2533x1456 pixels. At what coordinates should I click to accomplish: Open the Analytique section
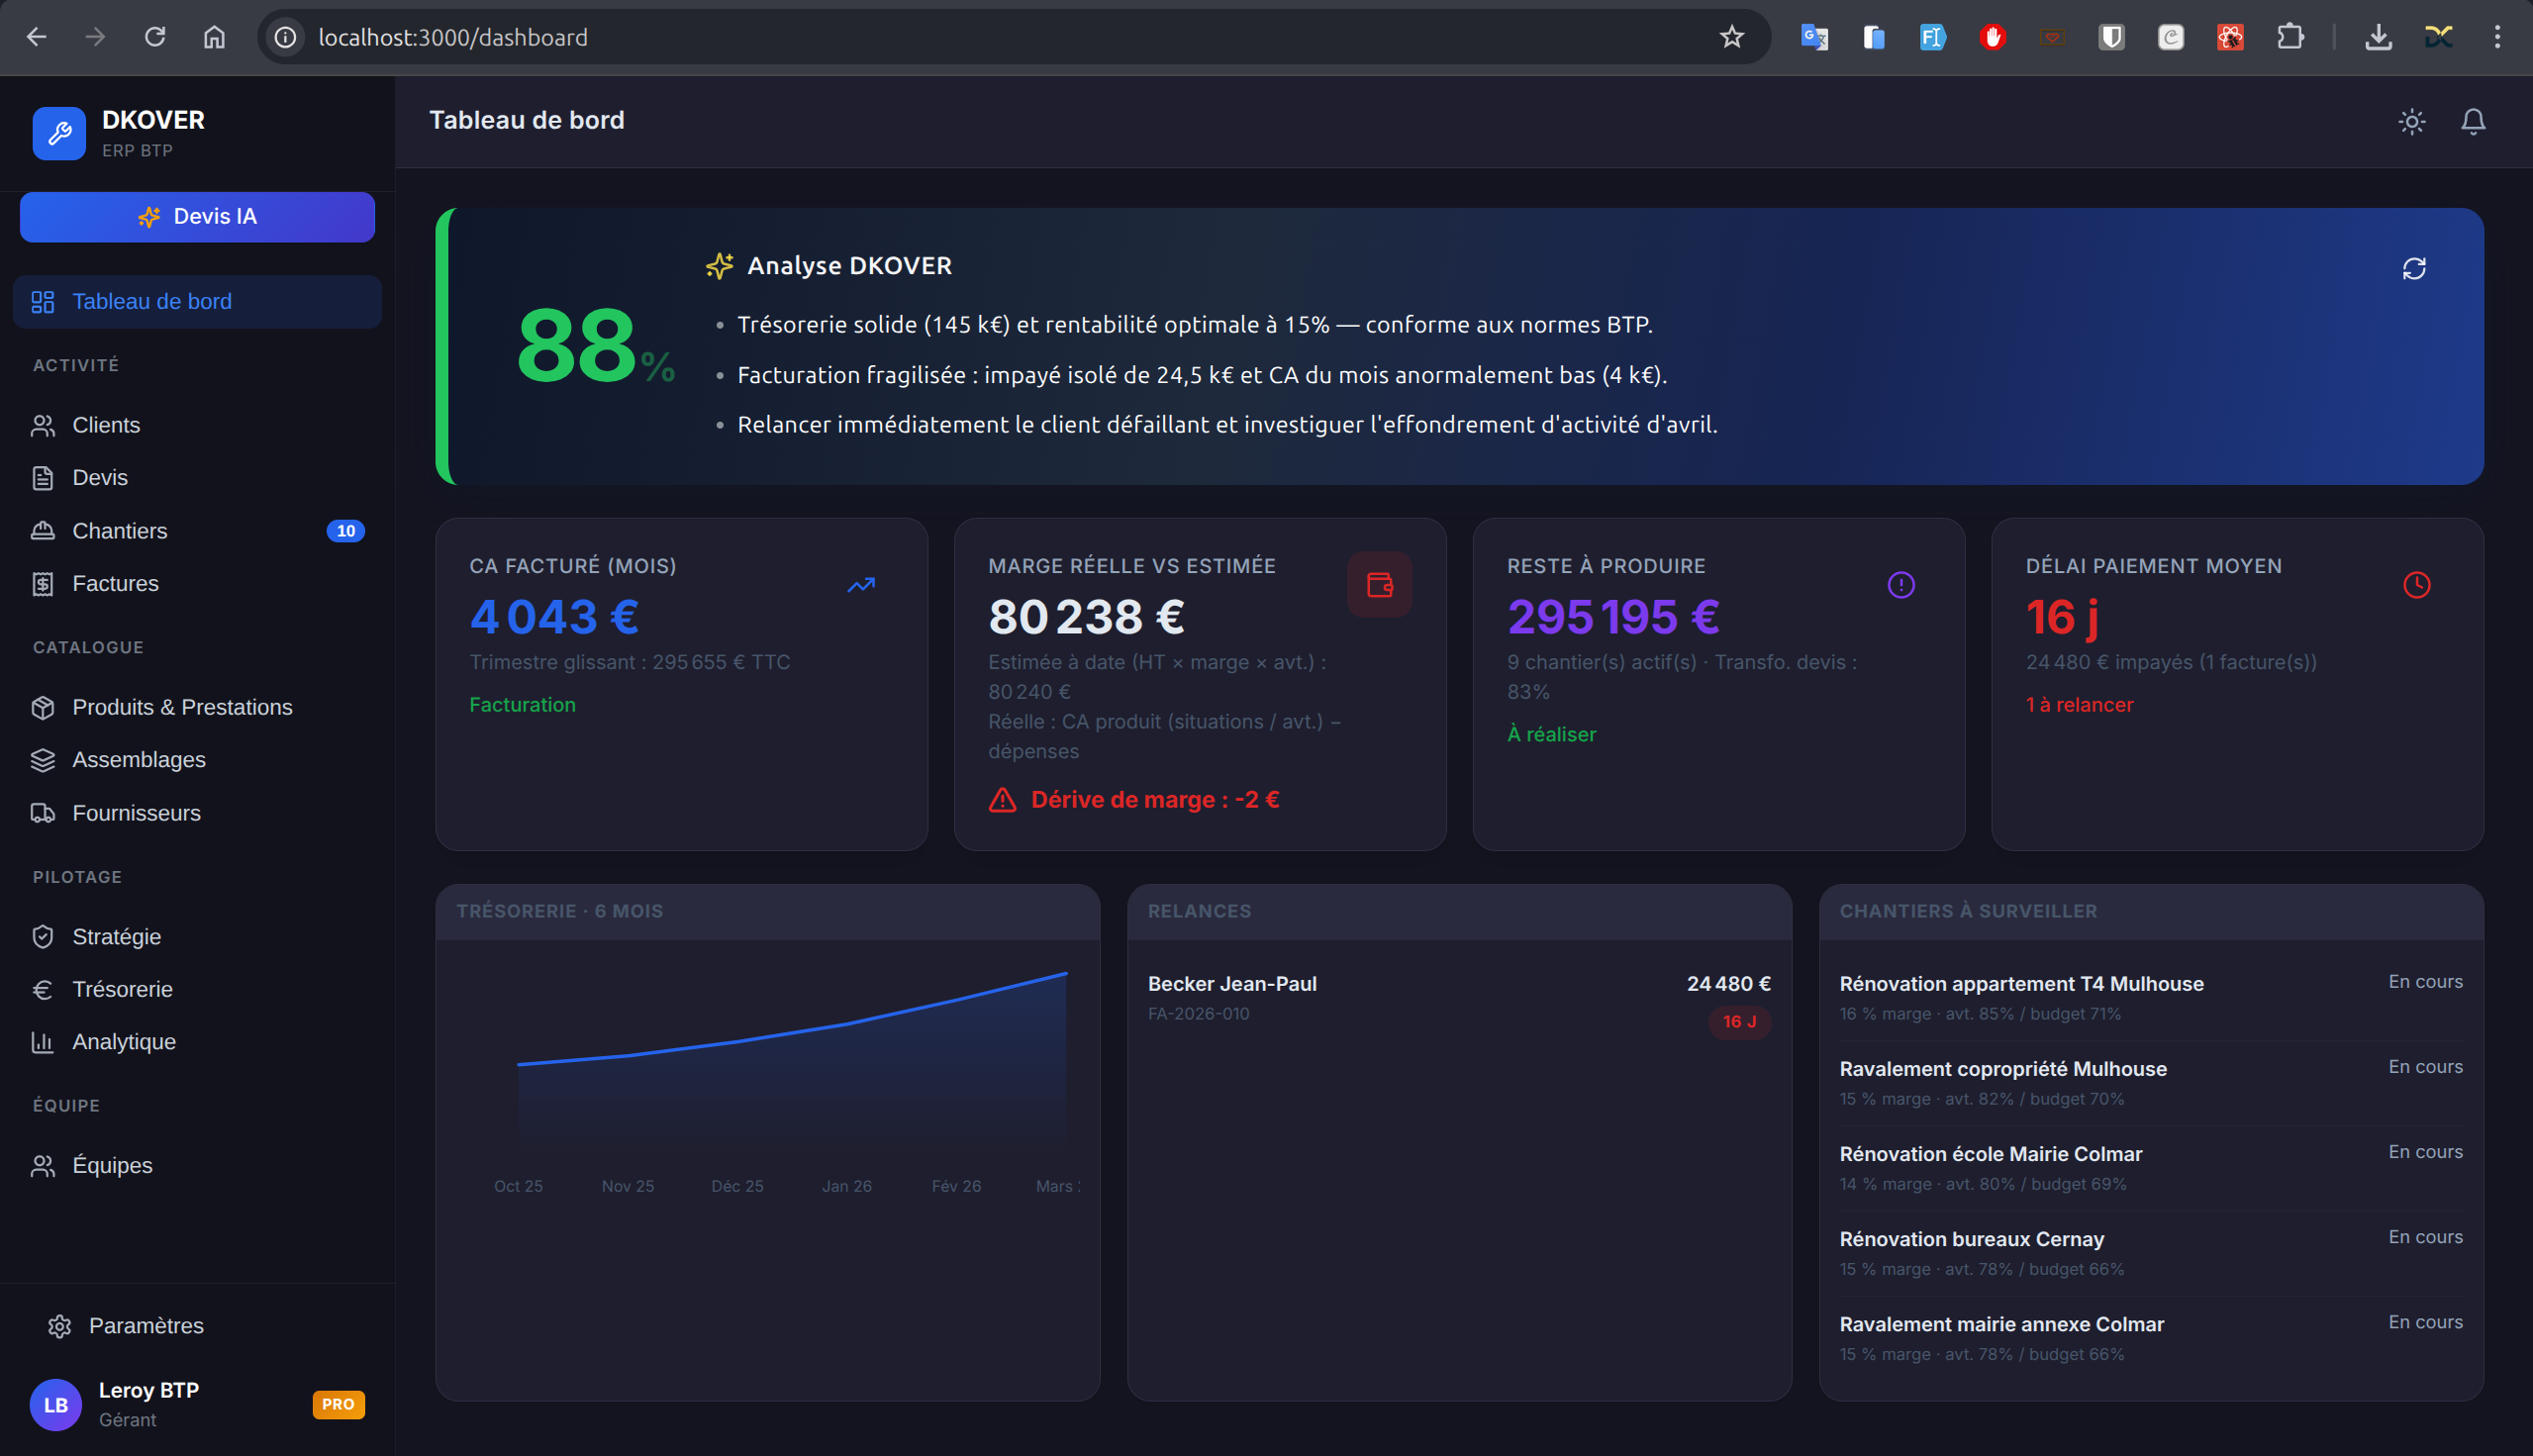(124, 1041)
